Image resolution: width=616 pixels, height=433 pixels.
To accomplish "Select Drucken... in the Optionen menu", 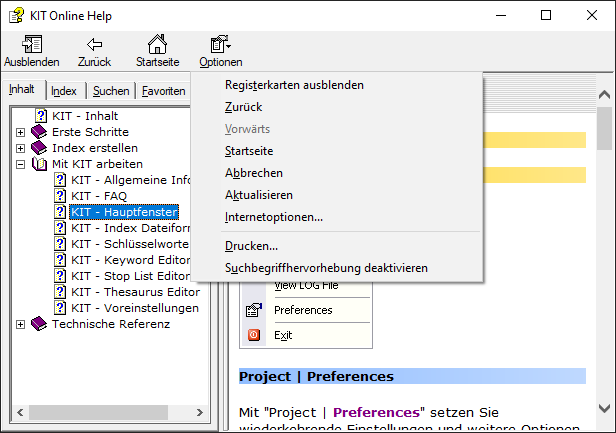I will 251,246.
